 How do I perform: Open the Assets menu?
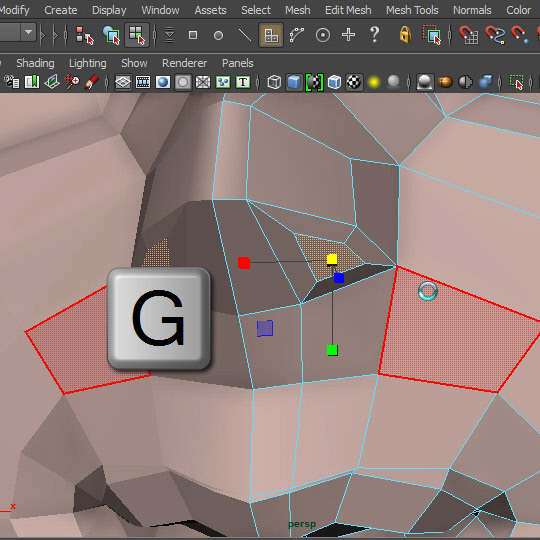210,10
